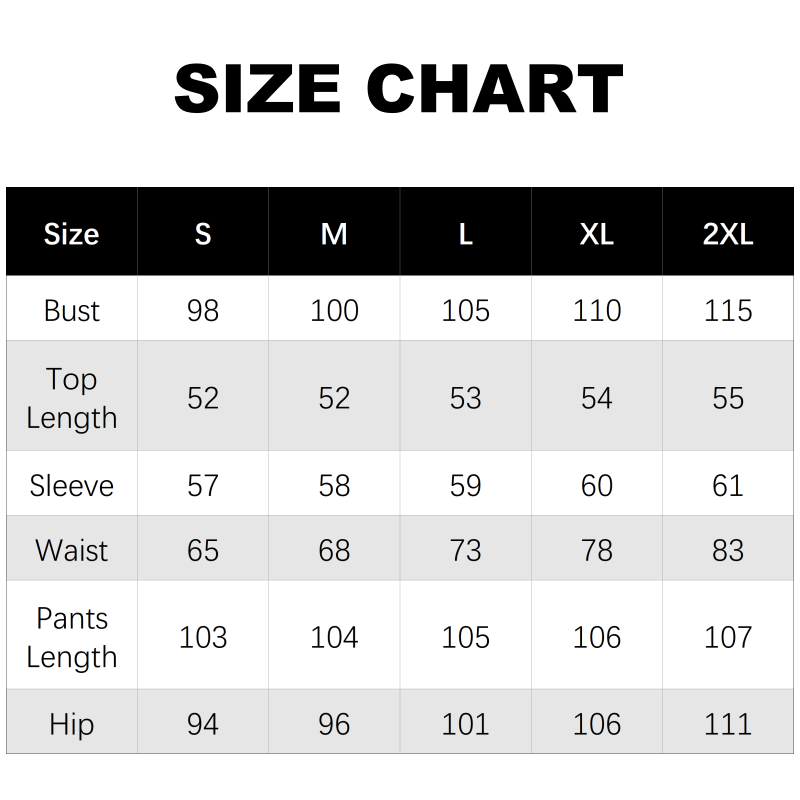Select the Size header cell
This screenshot has height=800, width=800.
[71, 234]
